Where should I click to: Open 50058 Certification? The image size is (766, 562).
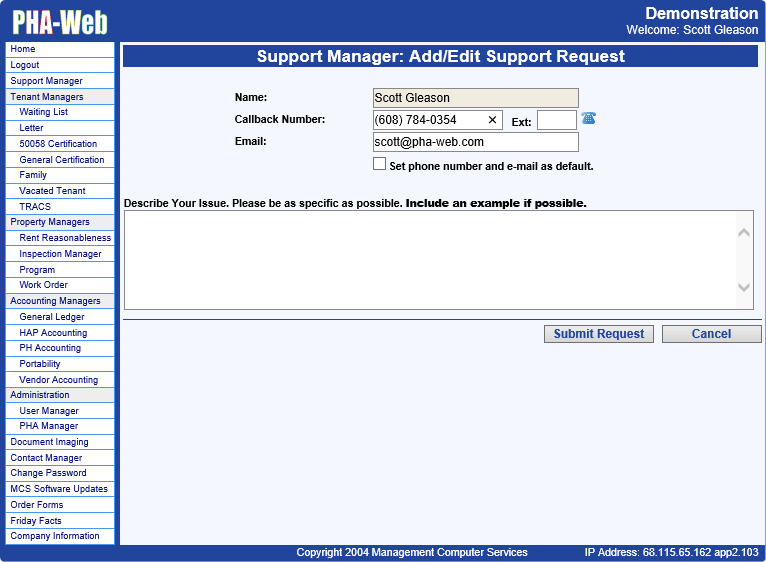coord(60,144)
